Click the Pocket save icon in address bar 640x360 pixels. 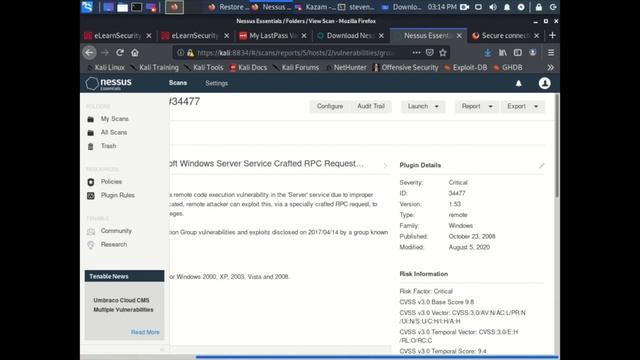pyautogui.click(x=429, y=53)
